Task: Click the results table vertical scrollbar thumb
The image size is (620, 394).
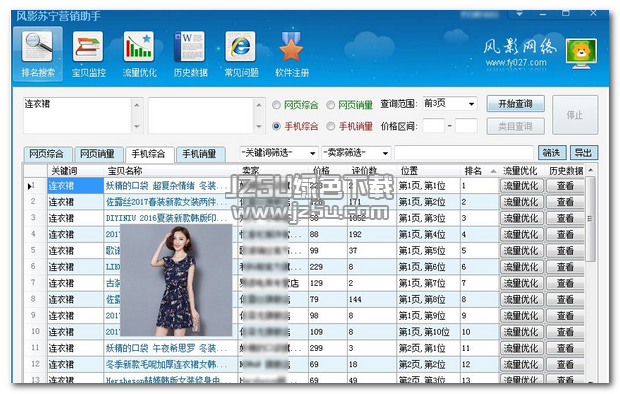Action: 590,219
